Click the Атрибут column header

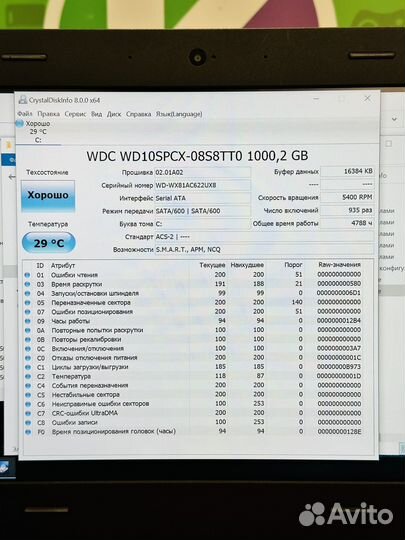click(x=63, y=265)
